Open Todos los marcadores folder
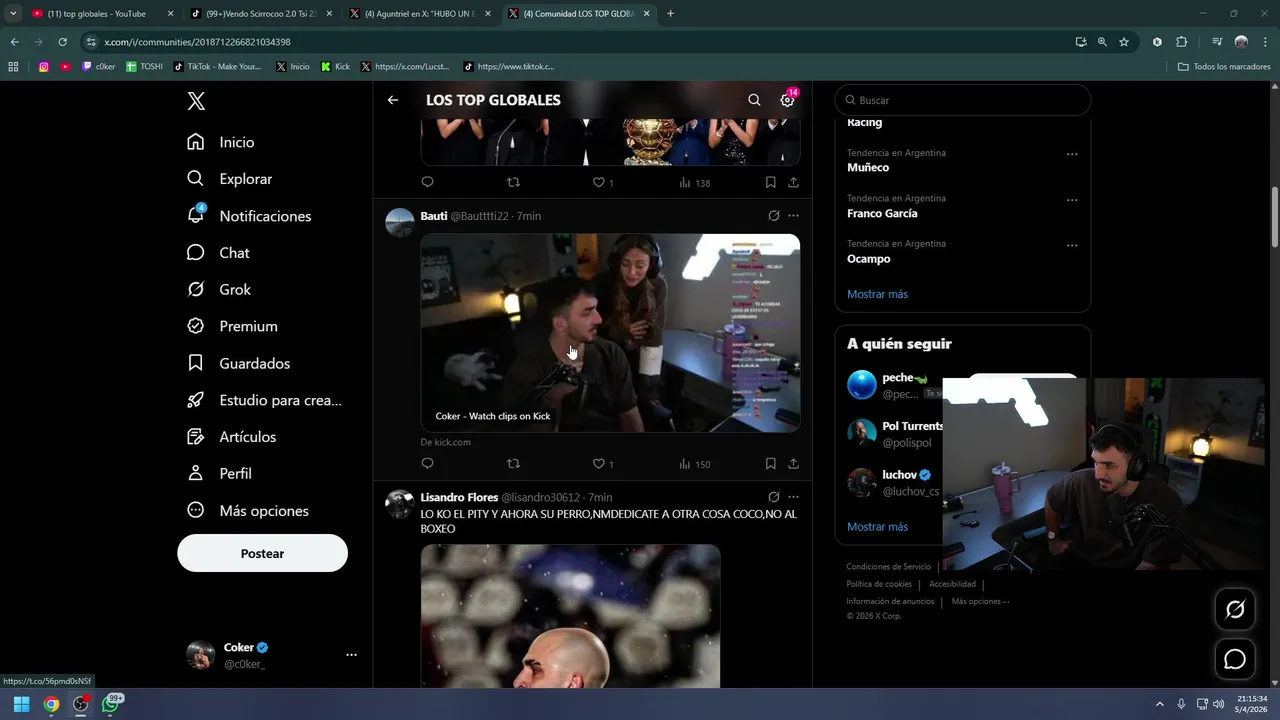Screen dimensions: 1280x720 [x=1224, y=67]
